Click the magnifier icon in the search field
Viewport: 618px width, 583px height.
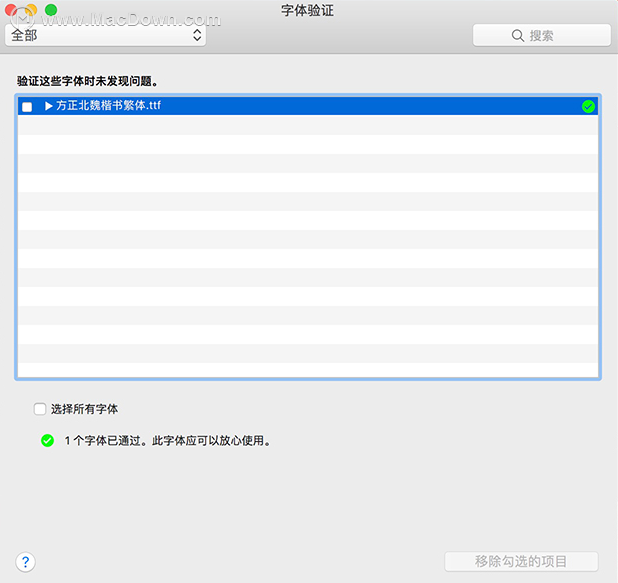click(x=517, y=35)
